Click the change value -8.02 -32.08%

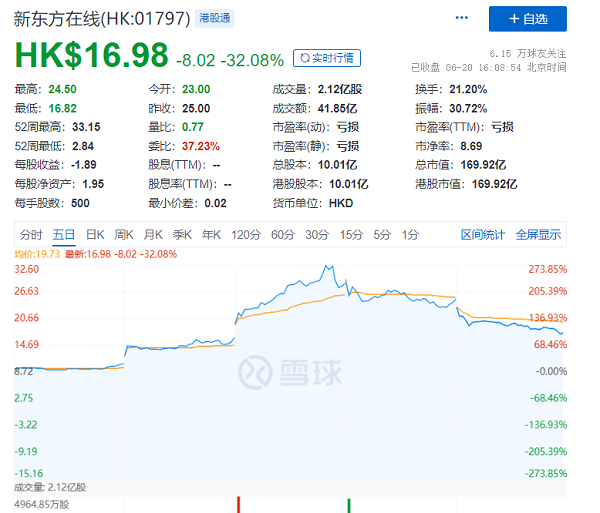230,60
